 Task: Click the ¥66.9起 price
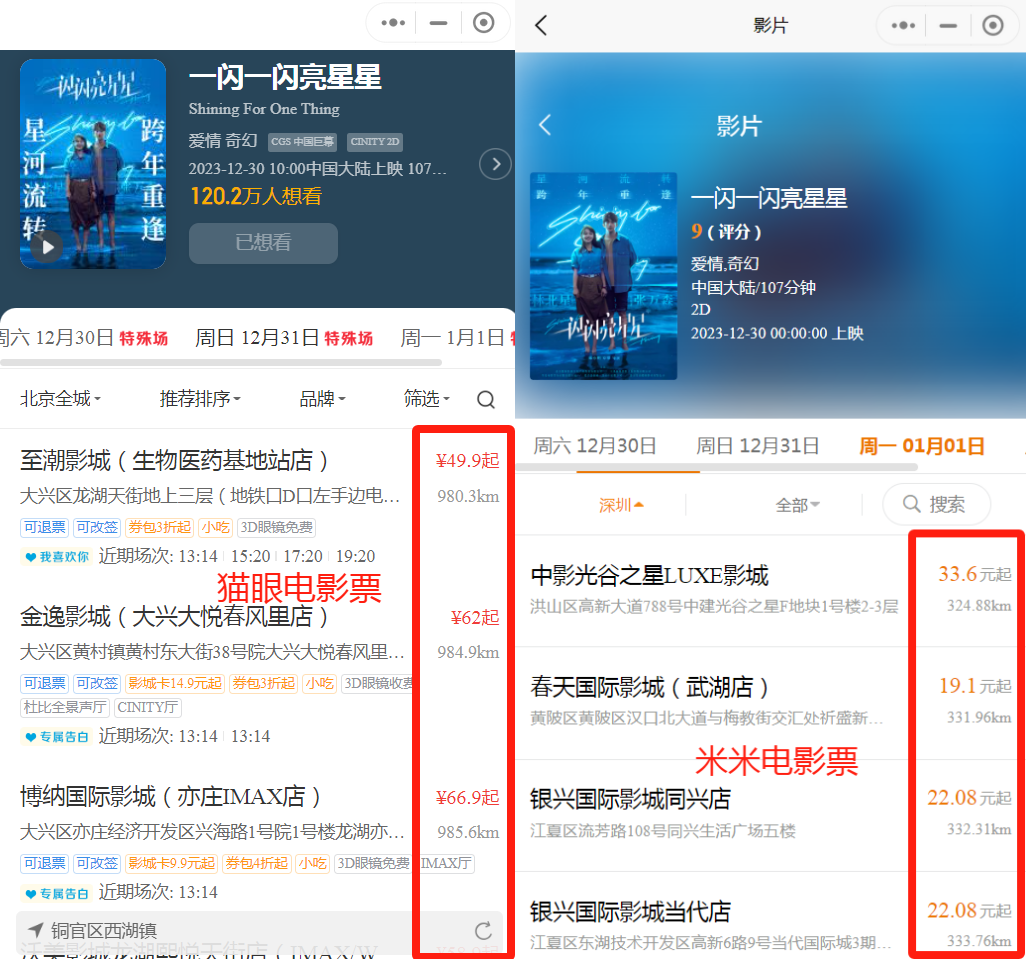coord(467,797)
